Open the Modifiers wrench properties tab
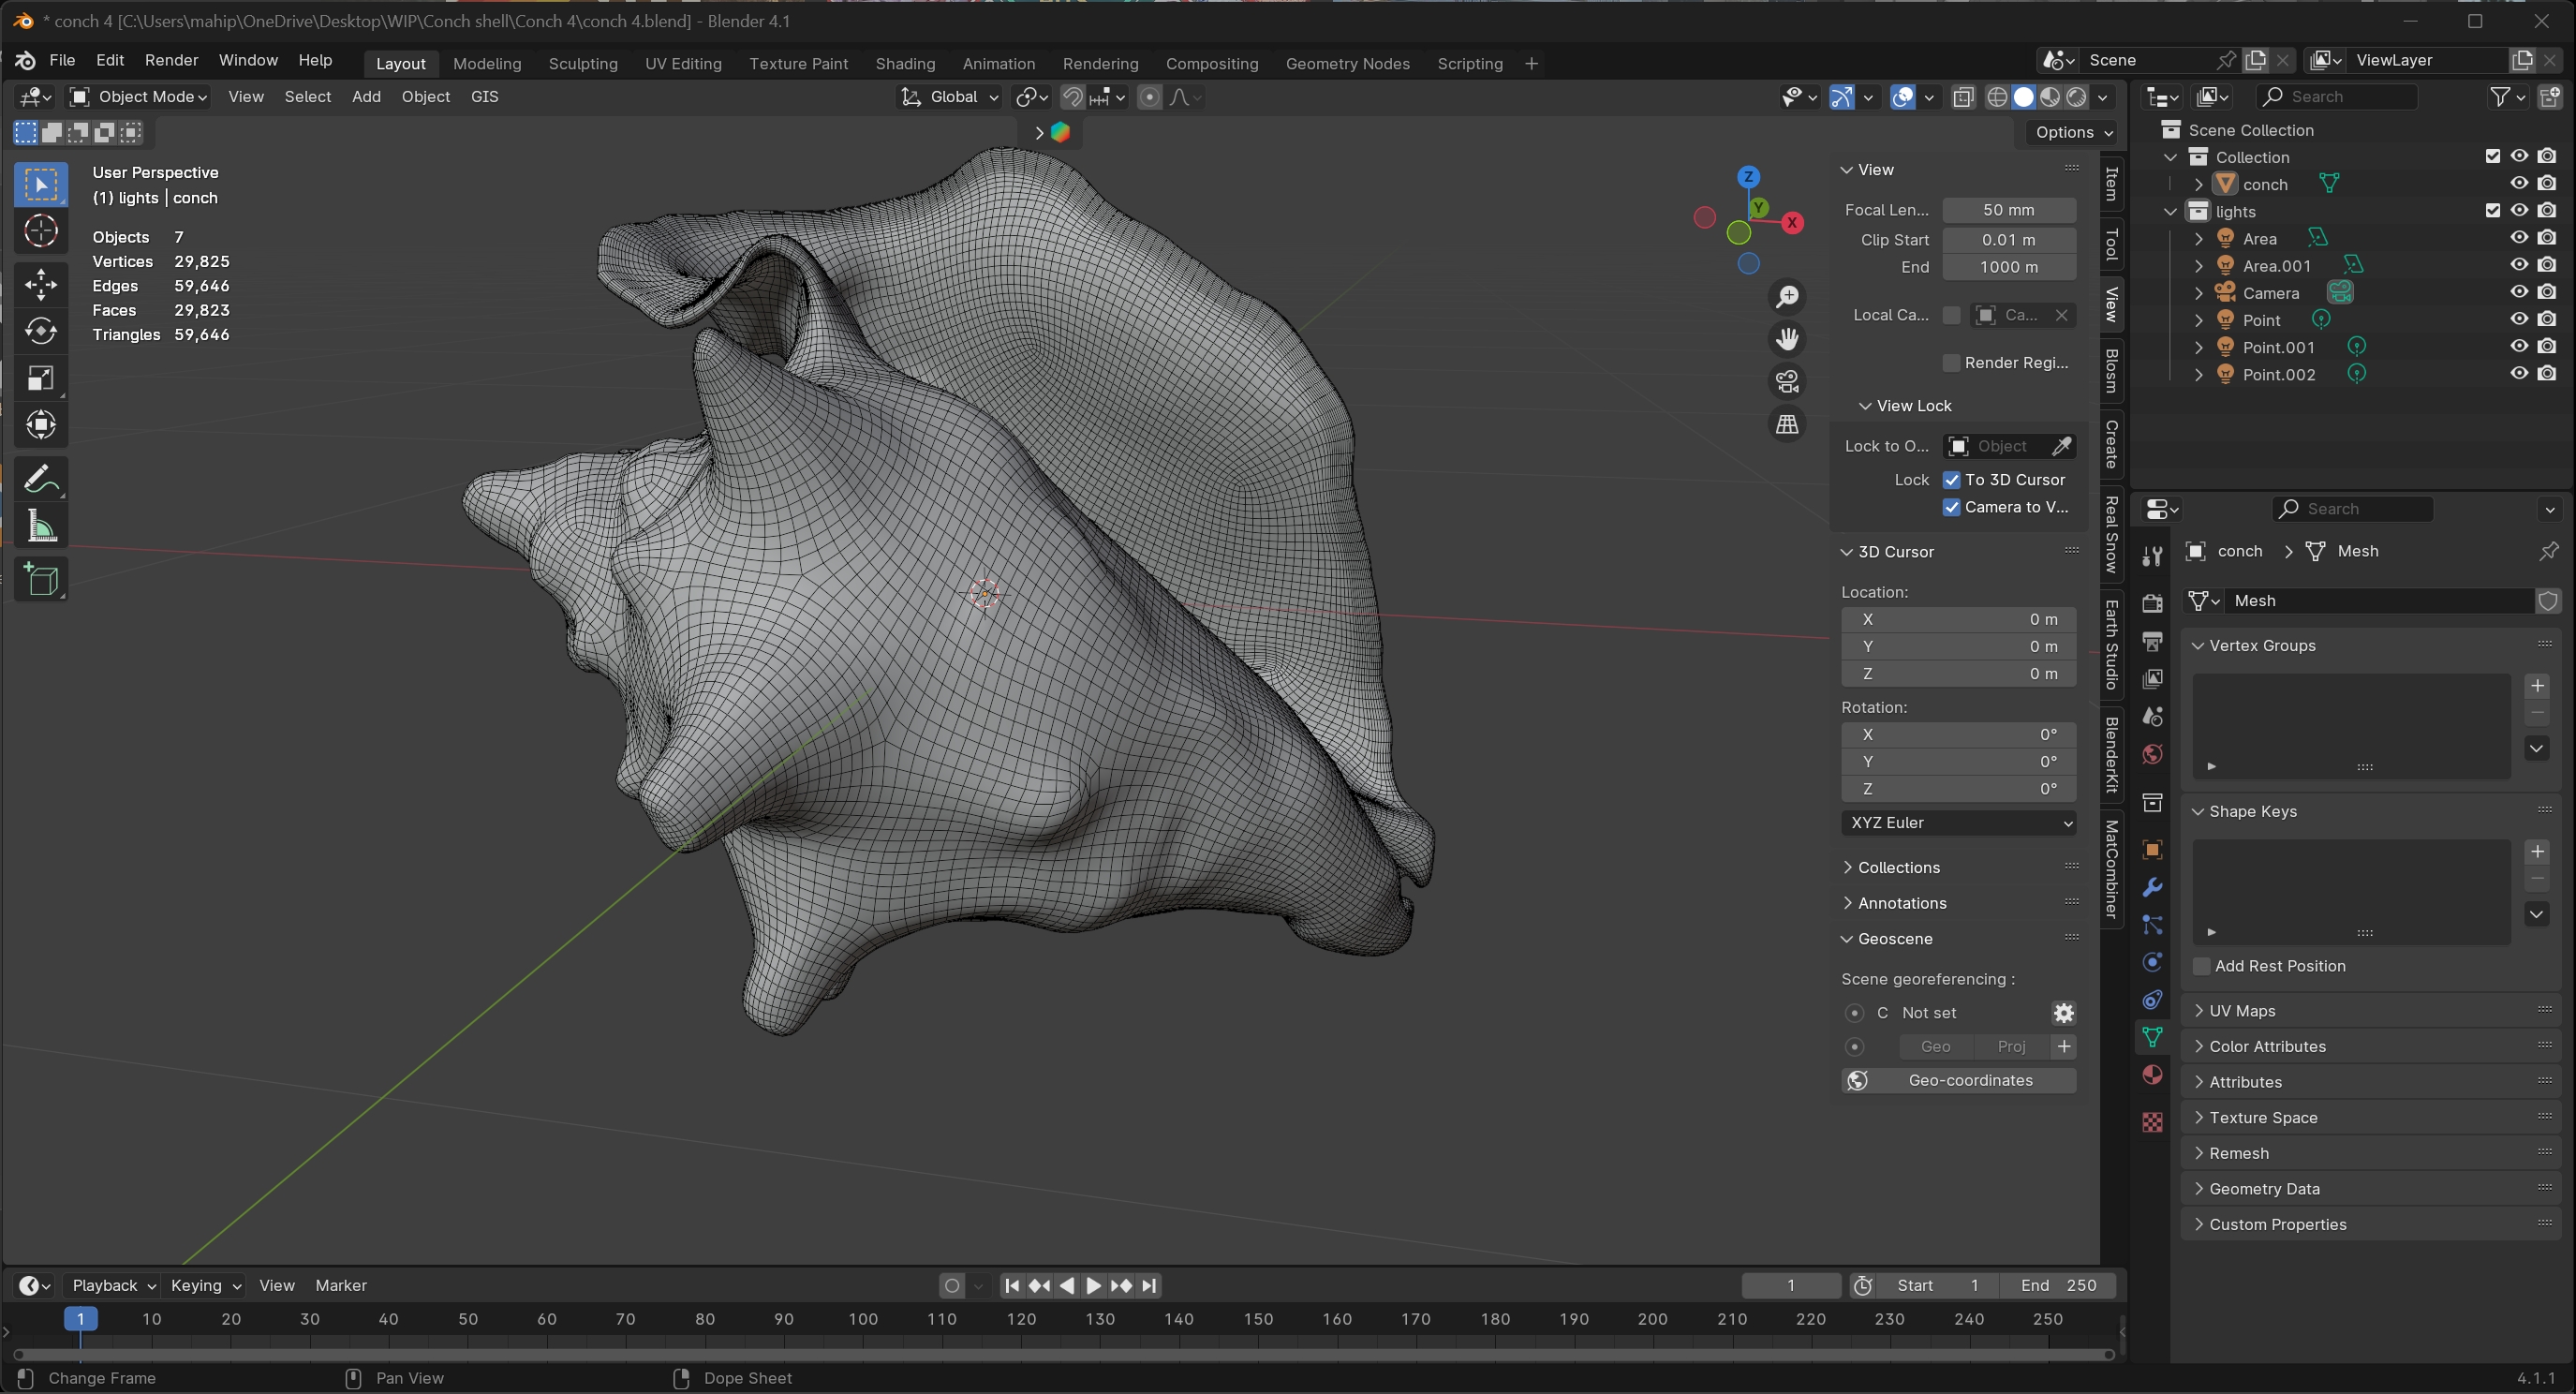Image resolution: width=2576 pixels, height=1394 pixels. click(x=2152, y=887)
